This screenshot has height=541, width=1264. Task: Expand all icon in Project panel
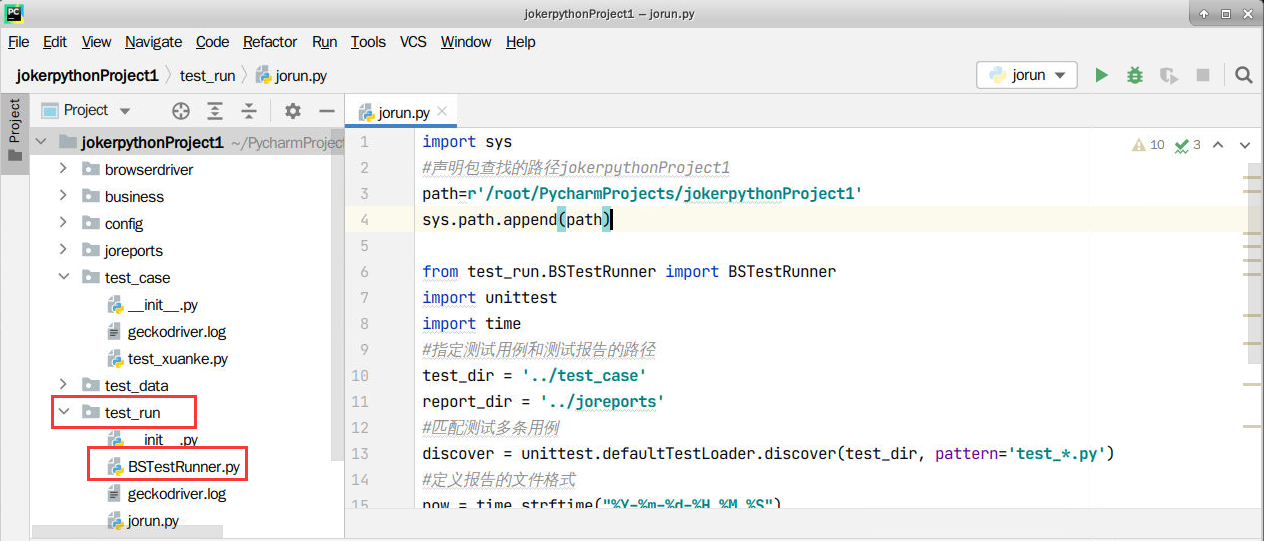pyautogui.click(x=215, y=111)
